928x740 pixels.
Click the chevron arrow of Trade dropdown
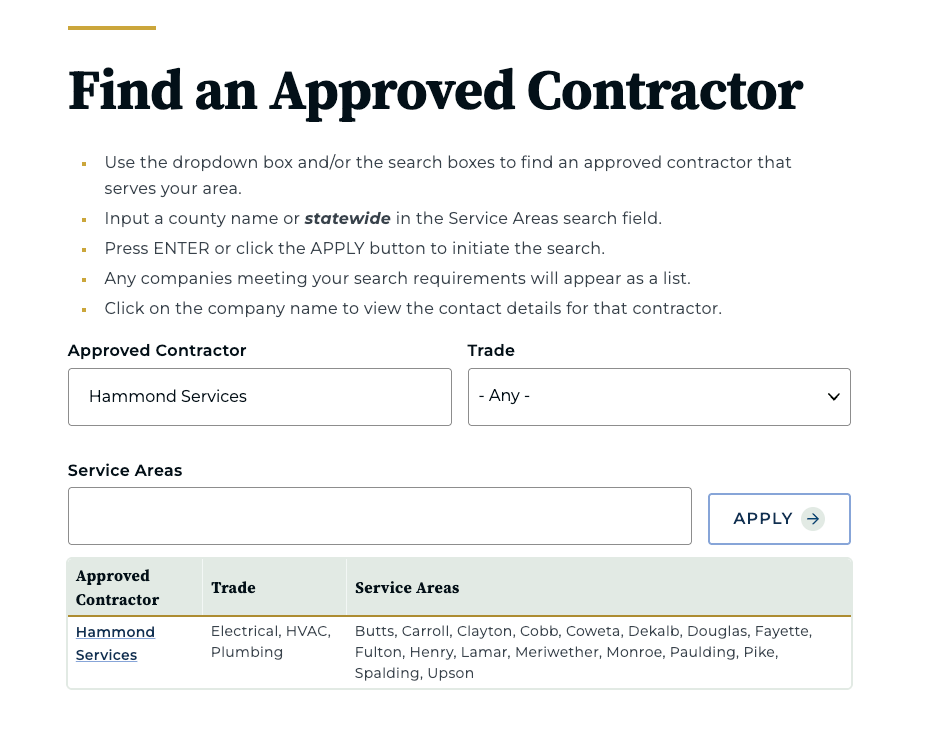pyautogui.click(x=833, y=397)
